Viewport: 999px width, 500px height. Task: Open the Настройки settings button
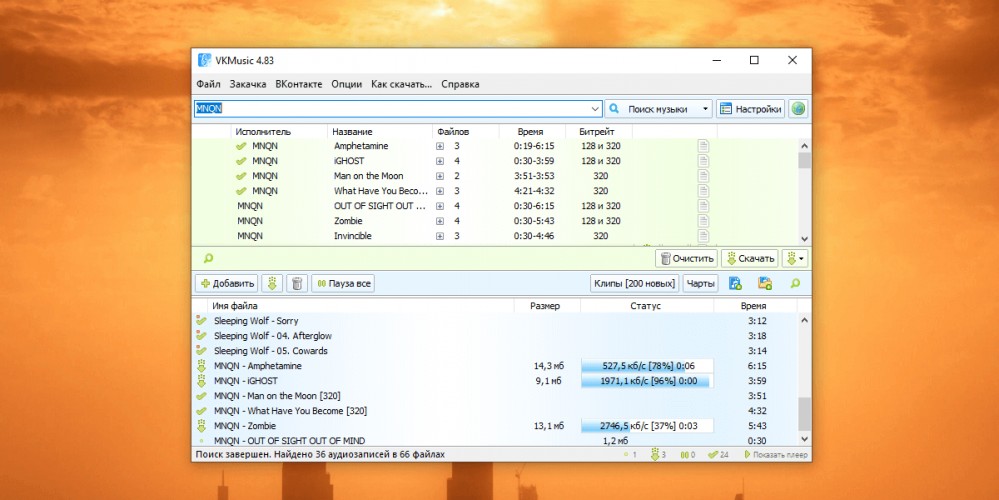[750, 109]
